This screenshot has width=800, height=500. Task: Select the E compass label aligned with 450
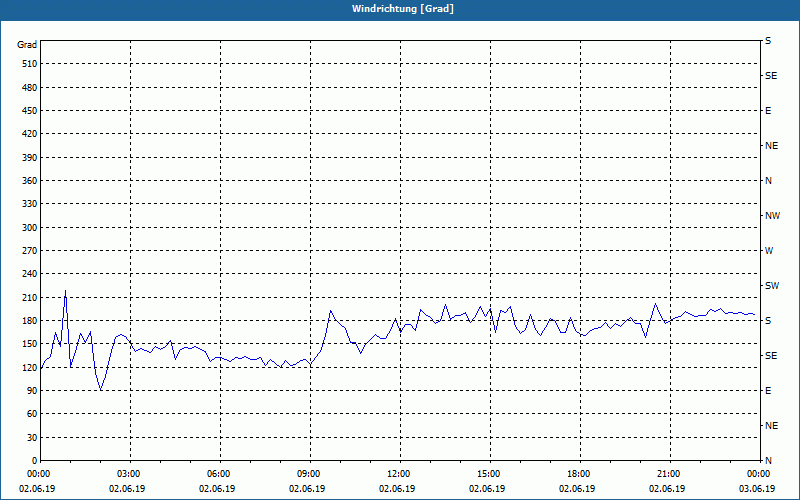click(x=768, y=111)
